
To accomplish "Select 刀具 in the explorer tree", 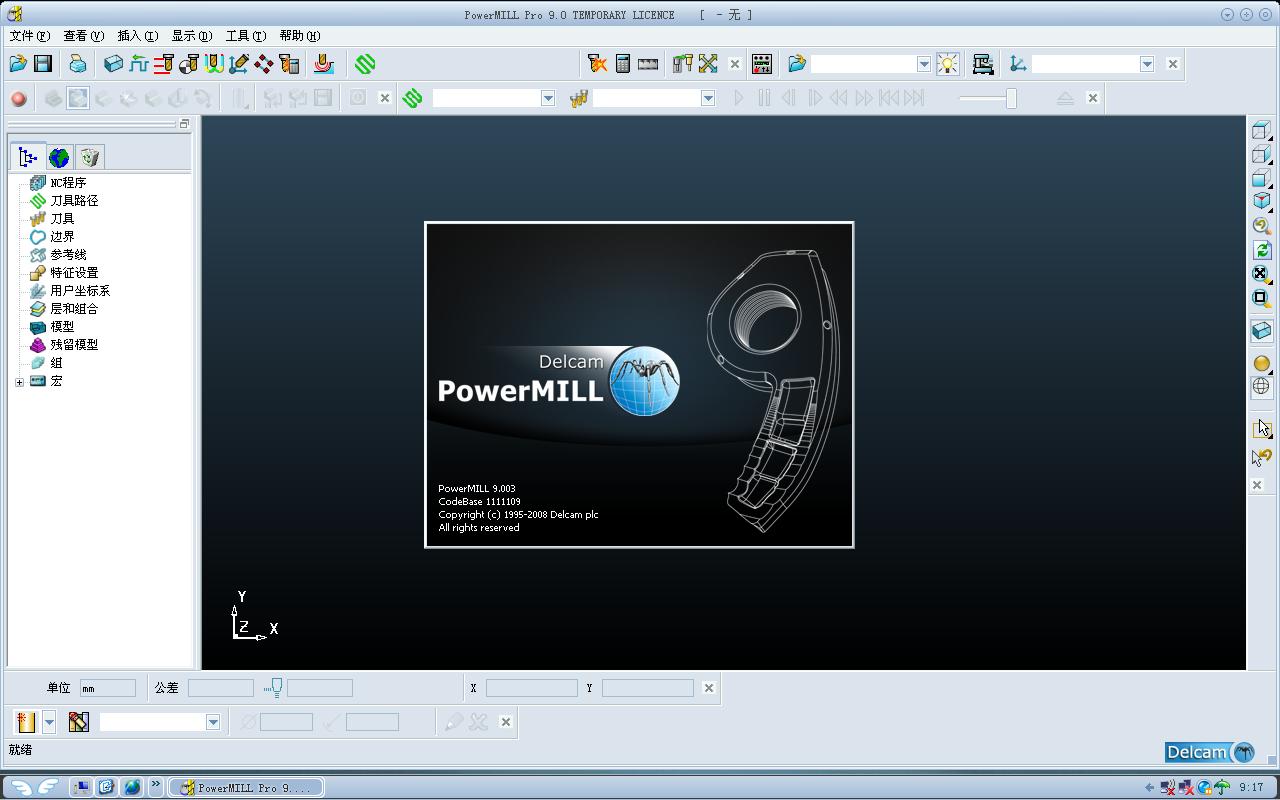I will click(62, 219).
